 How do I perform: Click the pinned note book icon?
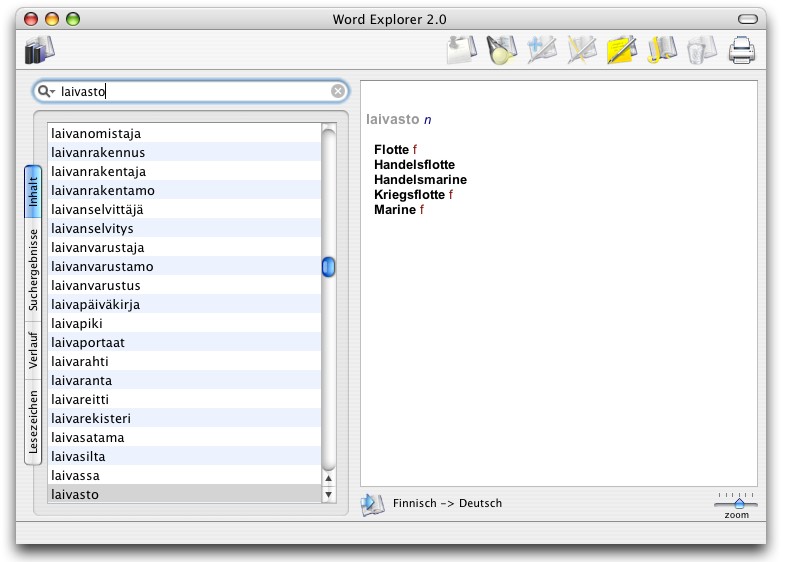pyautogui.click(x=462, y=50)
